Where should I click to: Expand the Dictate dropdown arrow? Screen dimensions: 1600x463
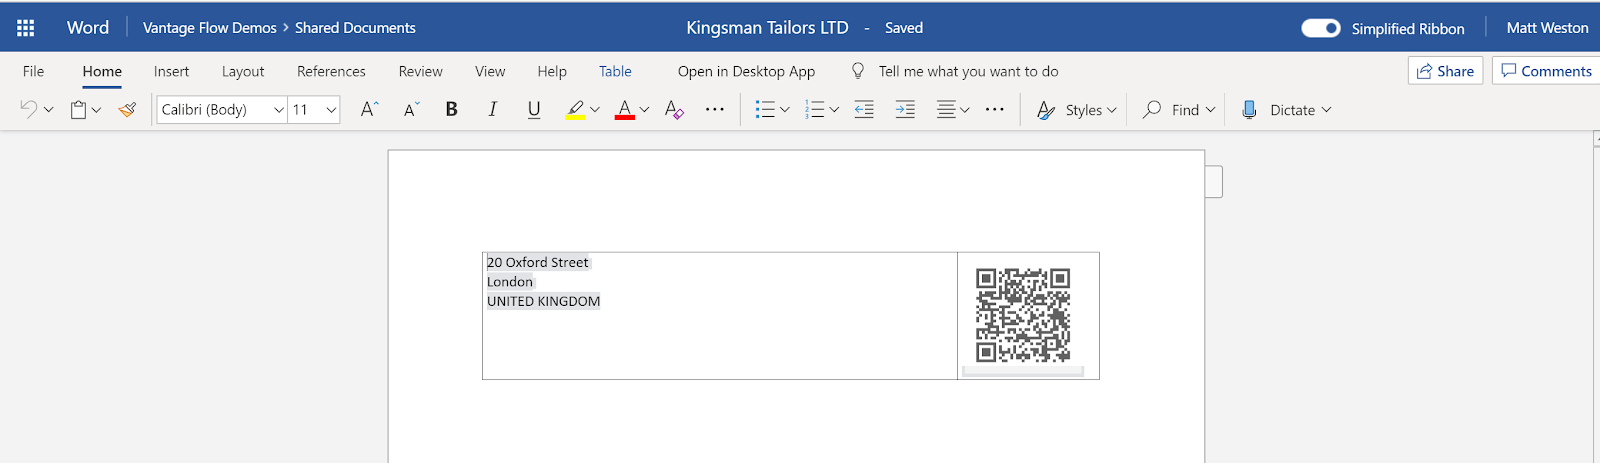pyautogui.click(x=1326, y=110)
